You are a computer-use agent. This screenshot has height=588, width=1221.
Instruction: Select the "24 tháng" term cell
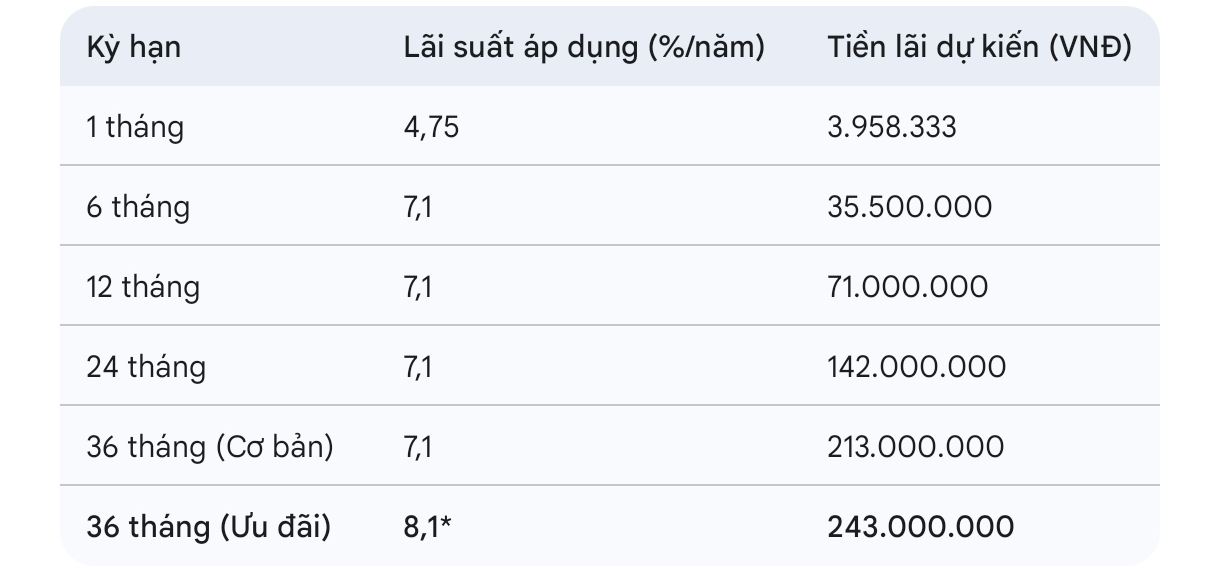click(x=146, y=367)
